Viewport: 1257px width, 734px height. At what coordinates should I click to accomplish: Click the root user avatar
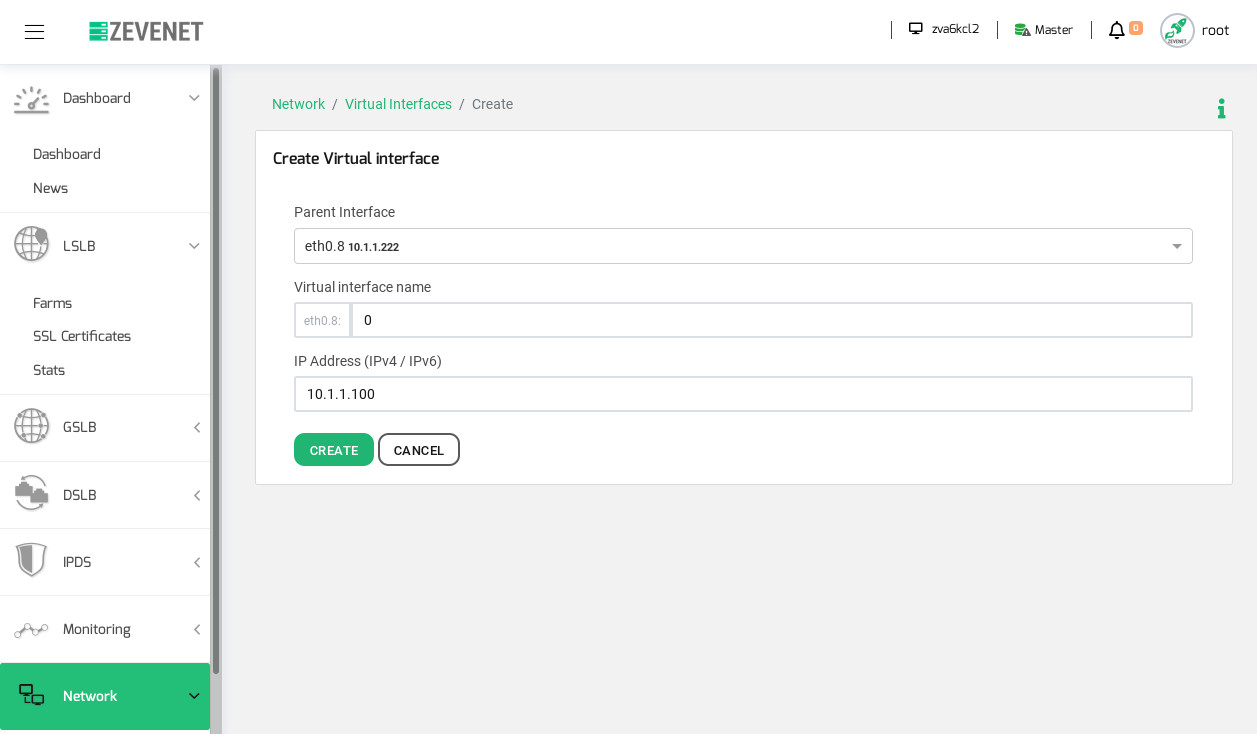tap(1177, 30)
